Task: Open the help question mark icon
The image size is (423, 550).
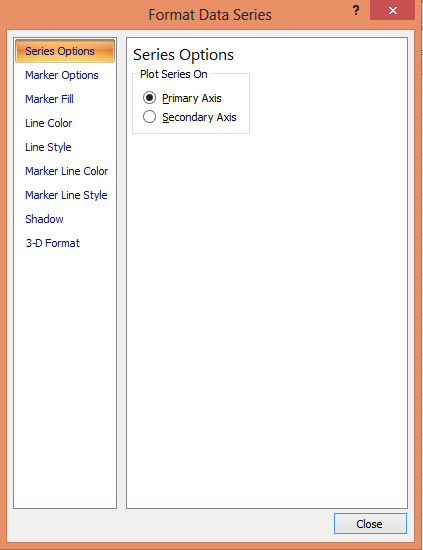Action: pos(356,10)
